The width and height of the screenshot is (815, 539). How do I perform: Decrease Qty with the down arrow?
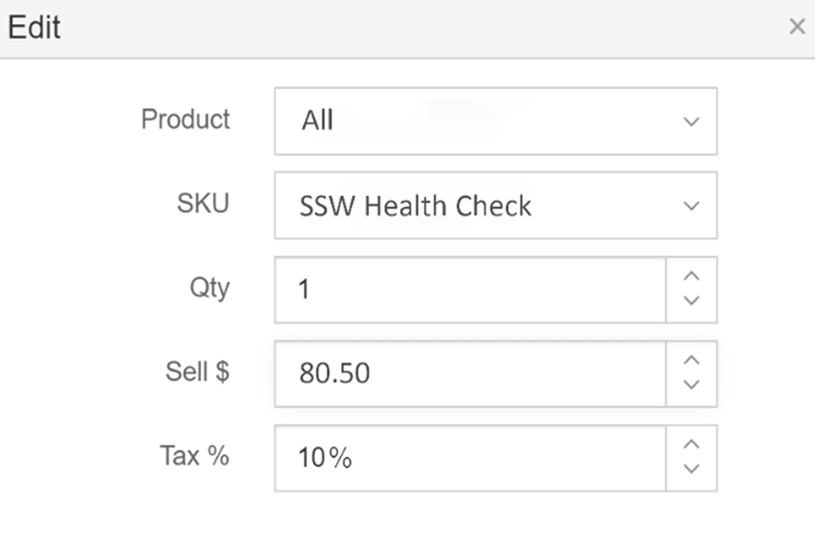point(691,301)
